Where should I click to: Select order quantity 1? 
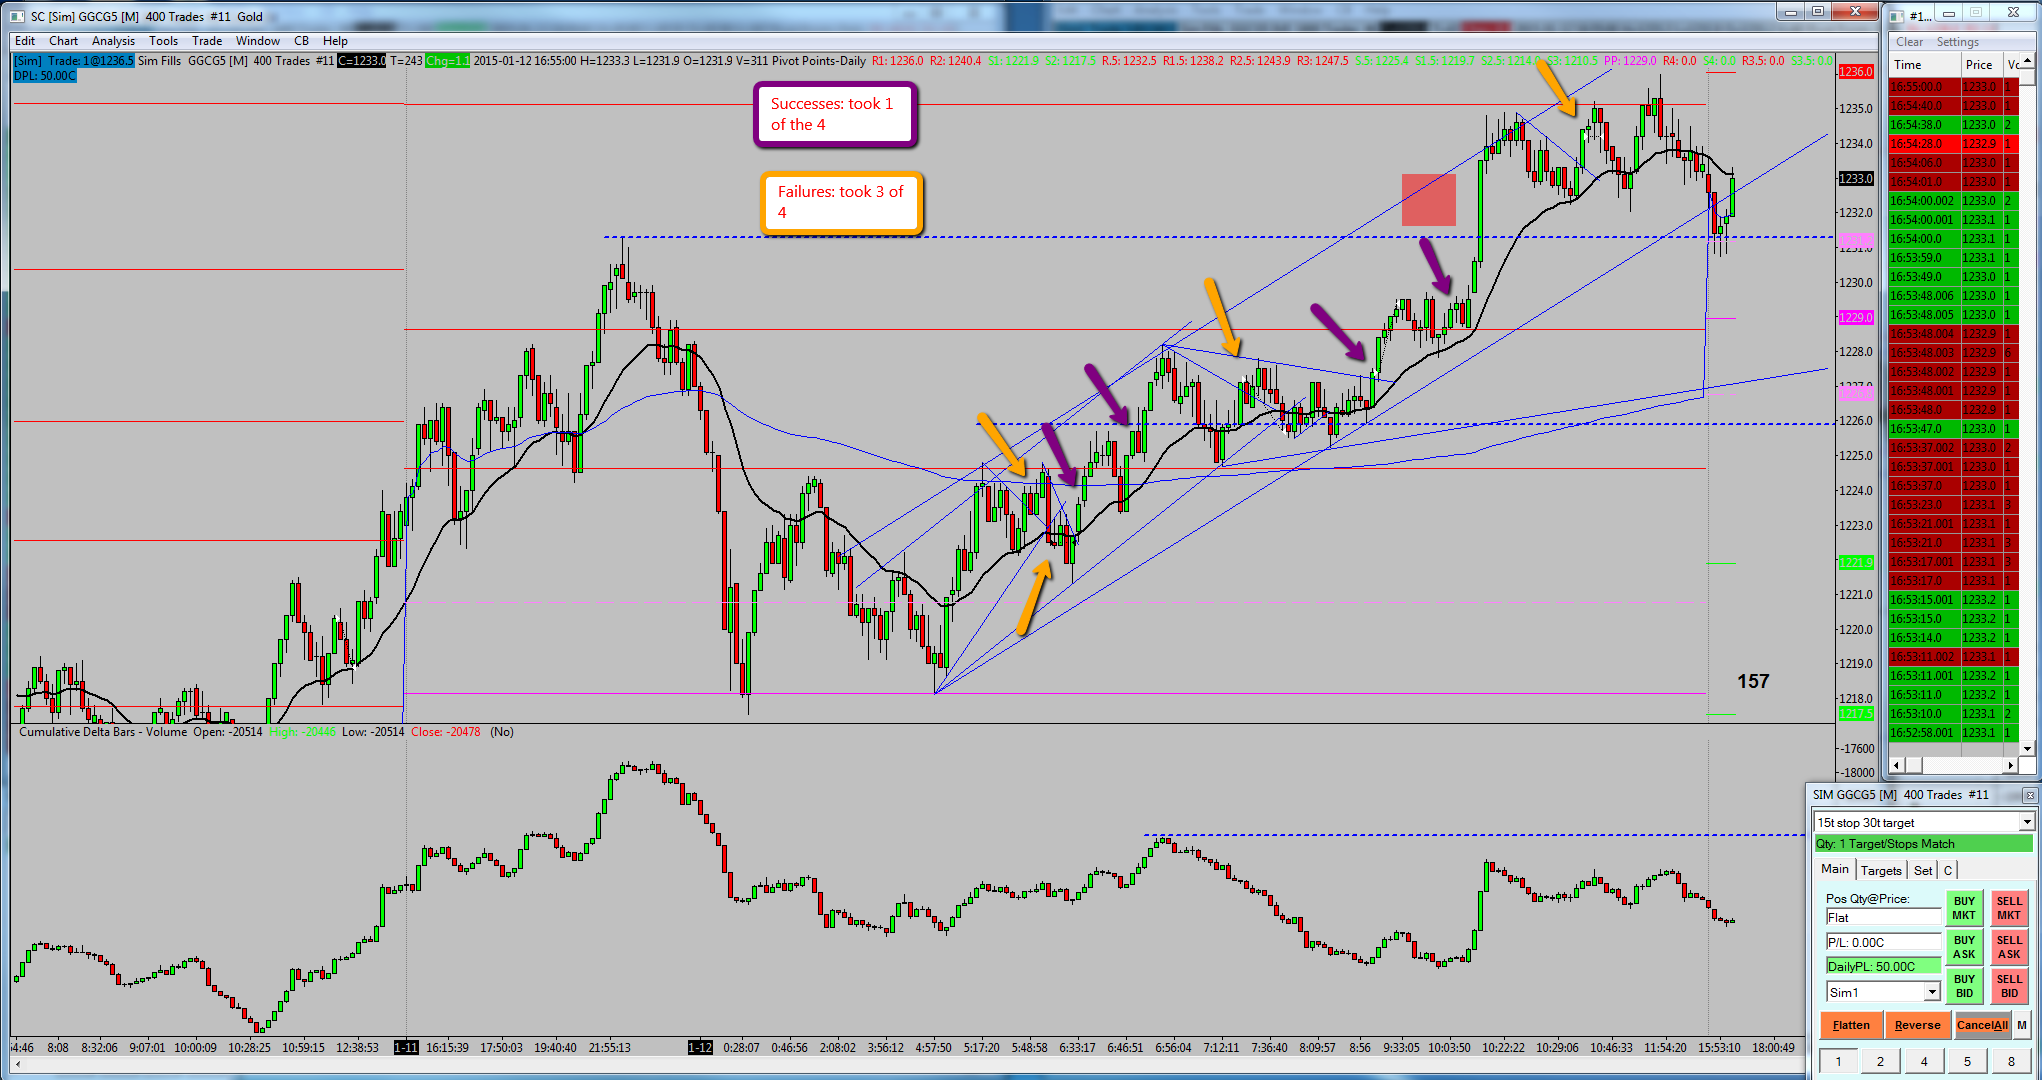(x=1838, y=1061)
